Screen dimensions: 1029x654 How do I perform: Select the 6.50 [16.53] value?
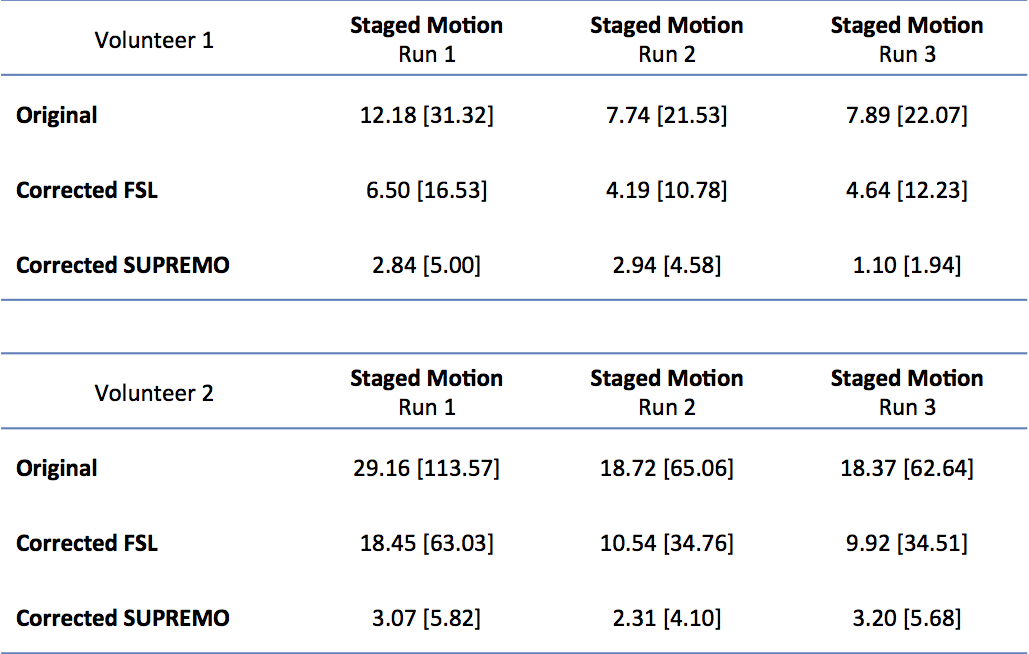(427, 190)
